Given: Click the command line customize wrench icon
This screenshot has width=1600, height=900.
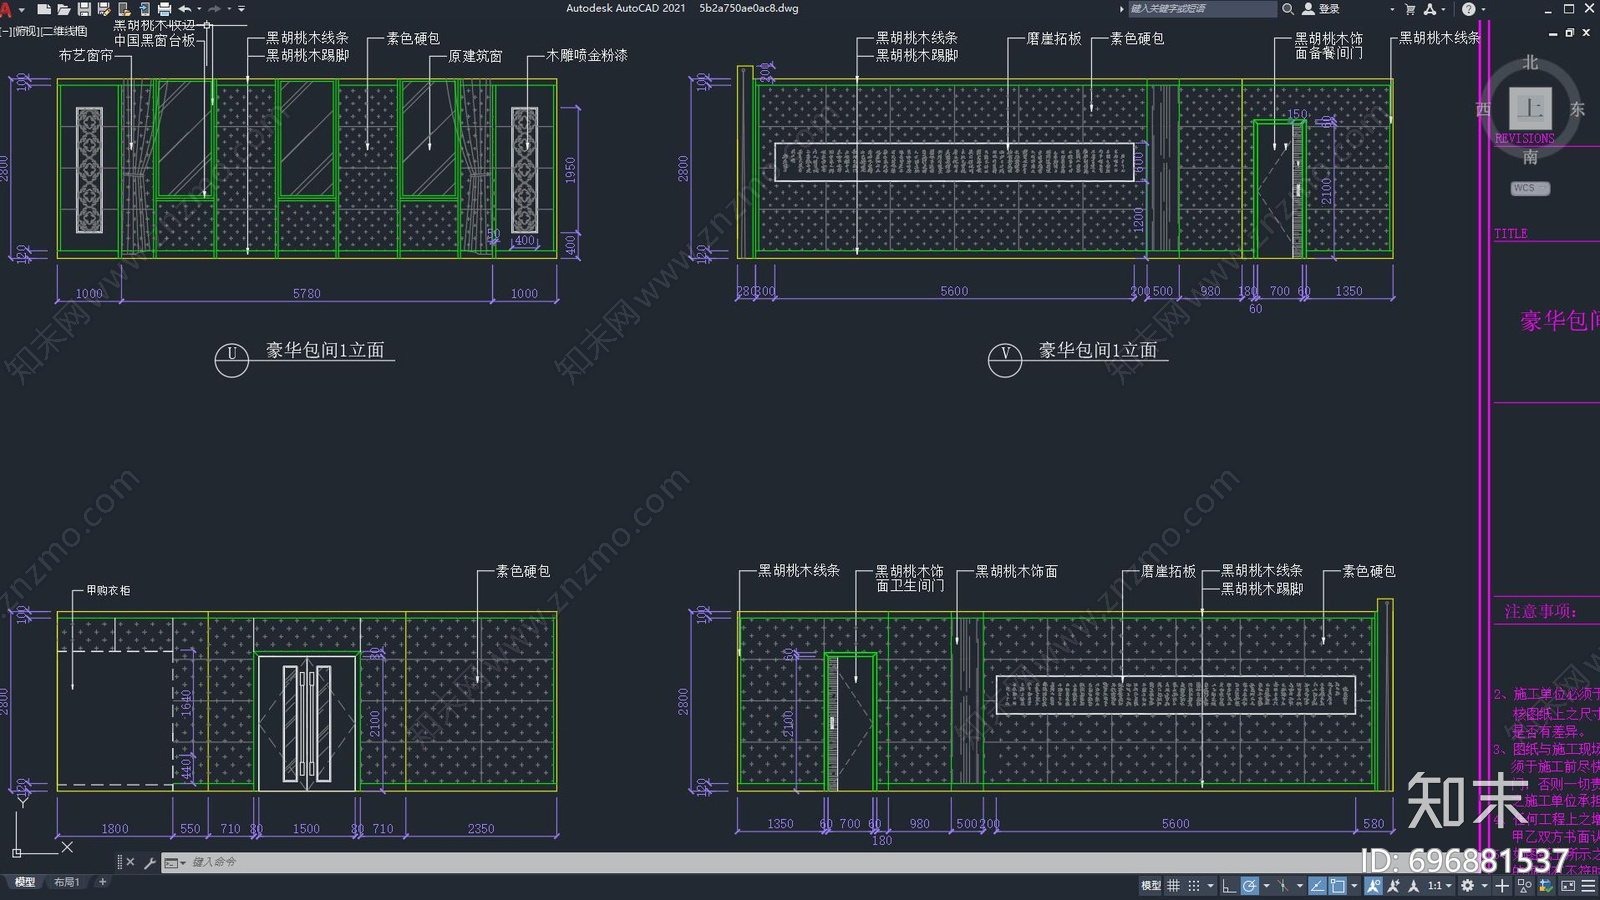Looking at the screenshot, I should tap(150, 862).
